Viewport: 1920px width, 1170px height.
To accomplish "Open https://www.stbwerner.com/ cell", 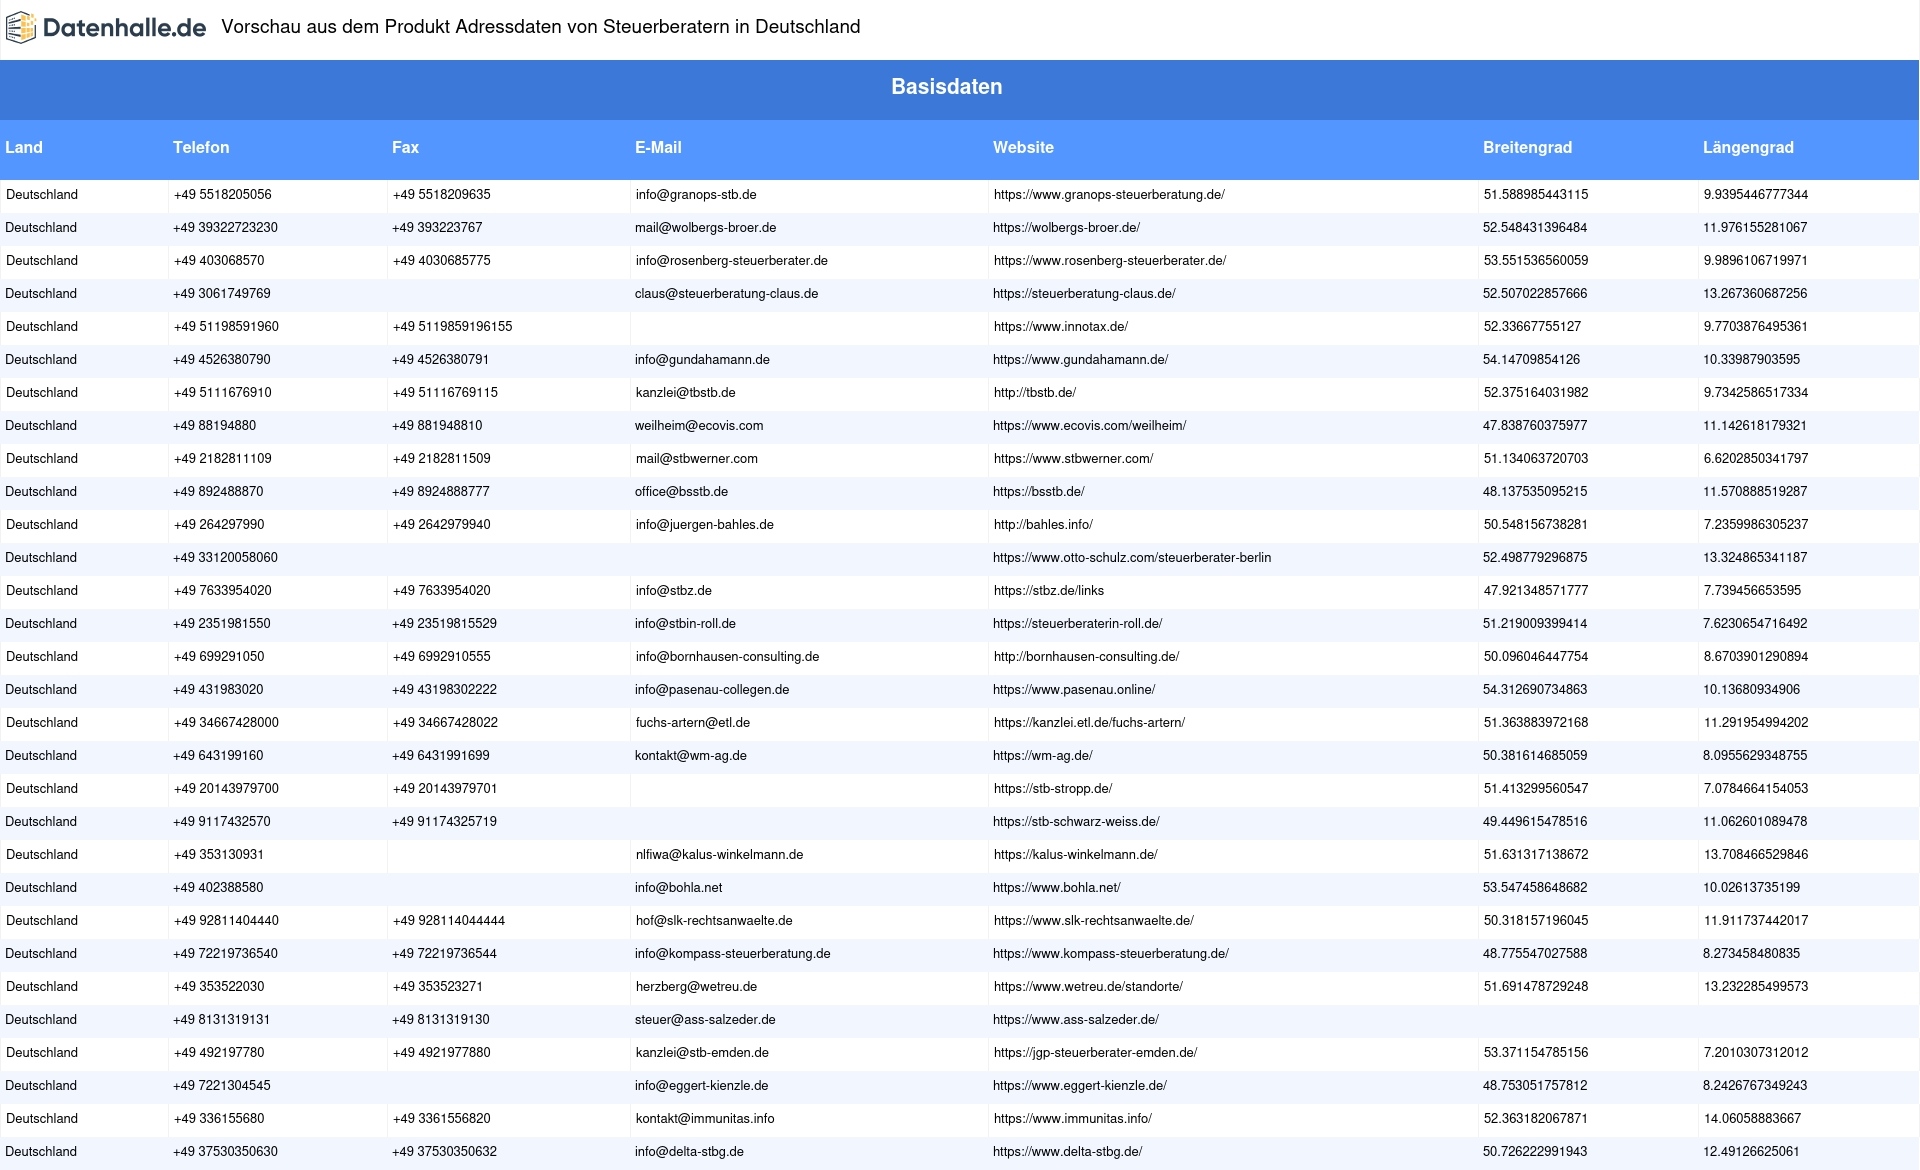I will pyautogui.click(x=1073, y=459).
